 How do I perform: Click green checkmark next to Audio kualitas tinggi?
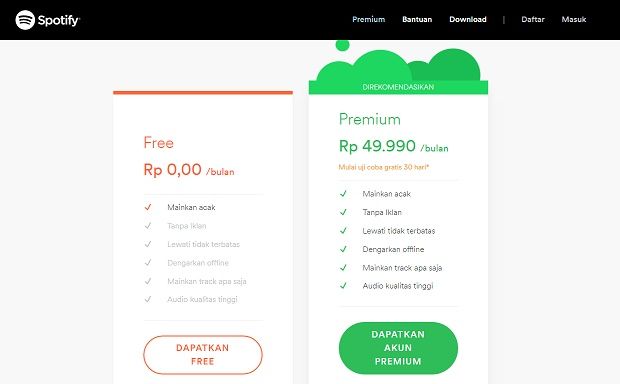point(343,286)
